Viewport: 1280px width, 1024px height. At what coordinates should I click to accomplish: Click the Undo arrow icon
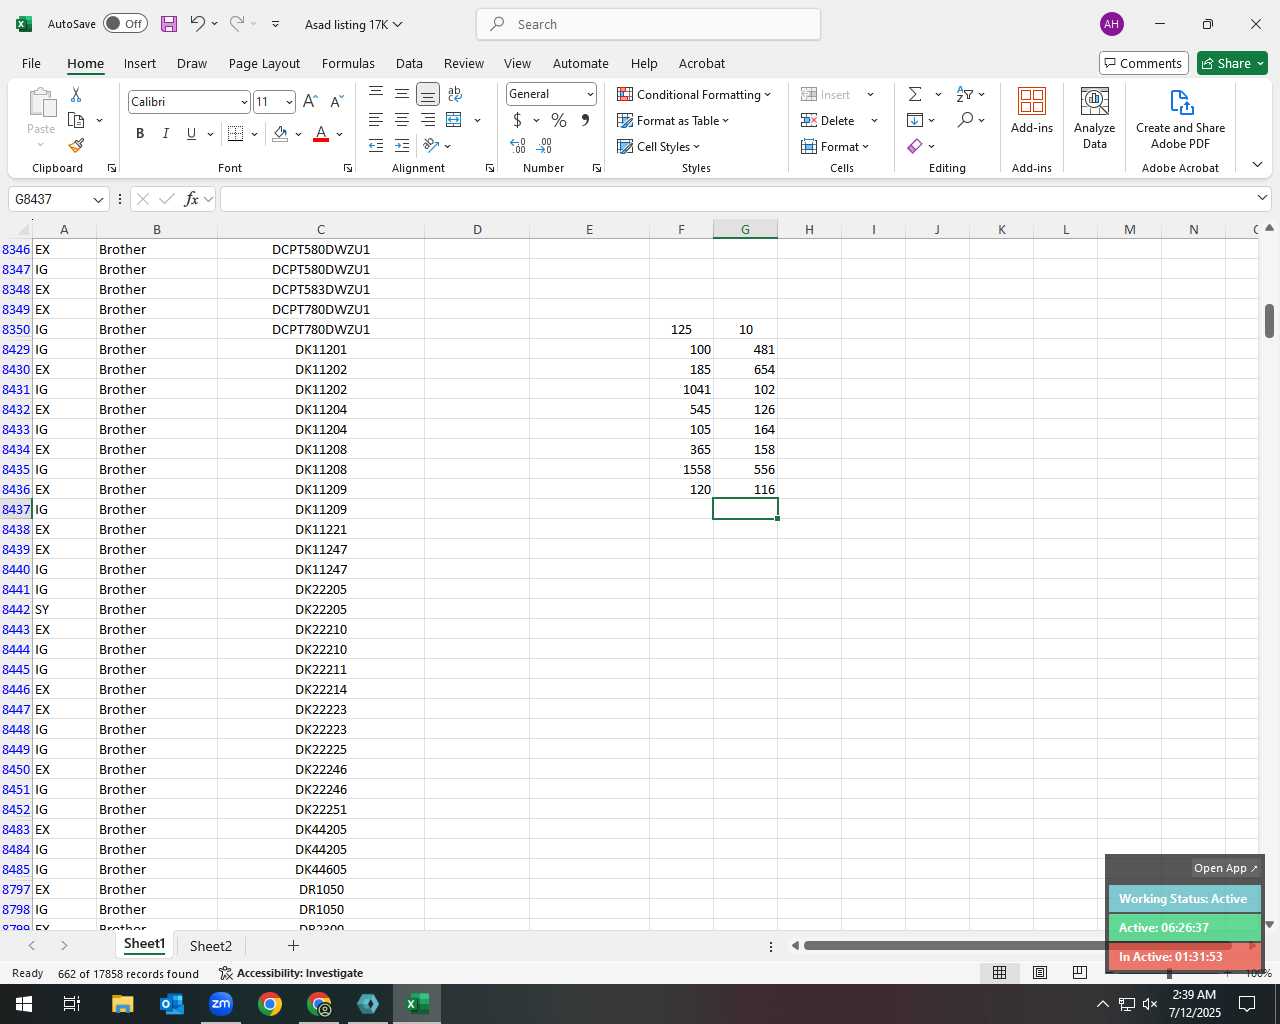pyautogui.click(x=197, y=24)
